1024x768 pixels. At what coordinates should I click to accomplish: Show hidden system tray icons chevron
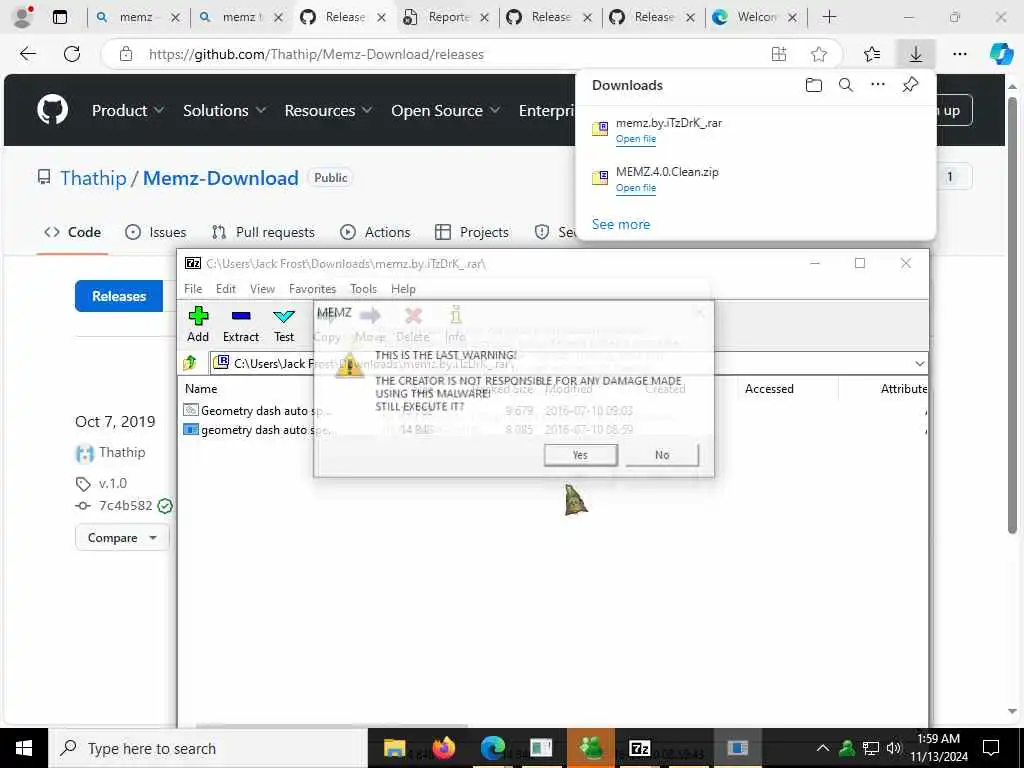(823, 748)
